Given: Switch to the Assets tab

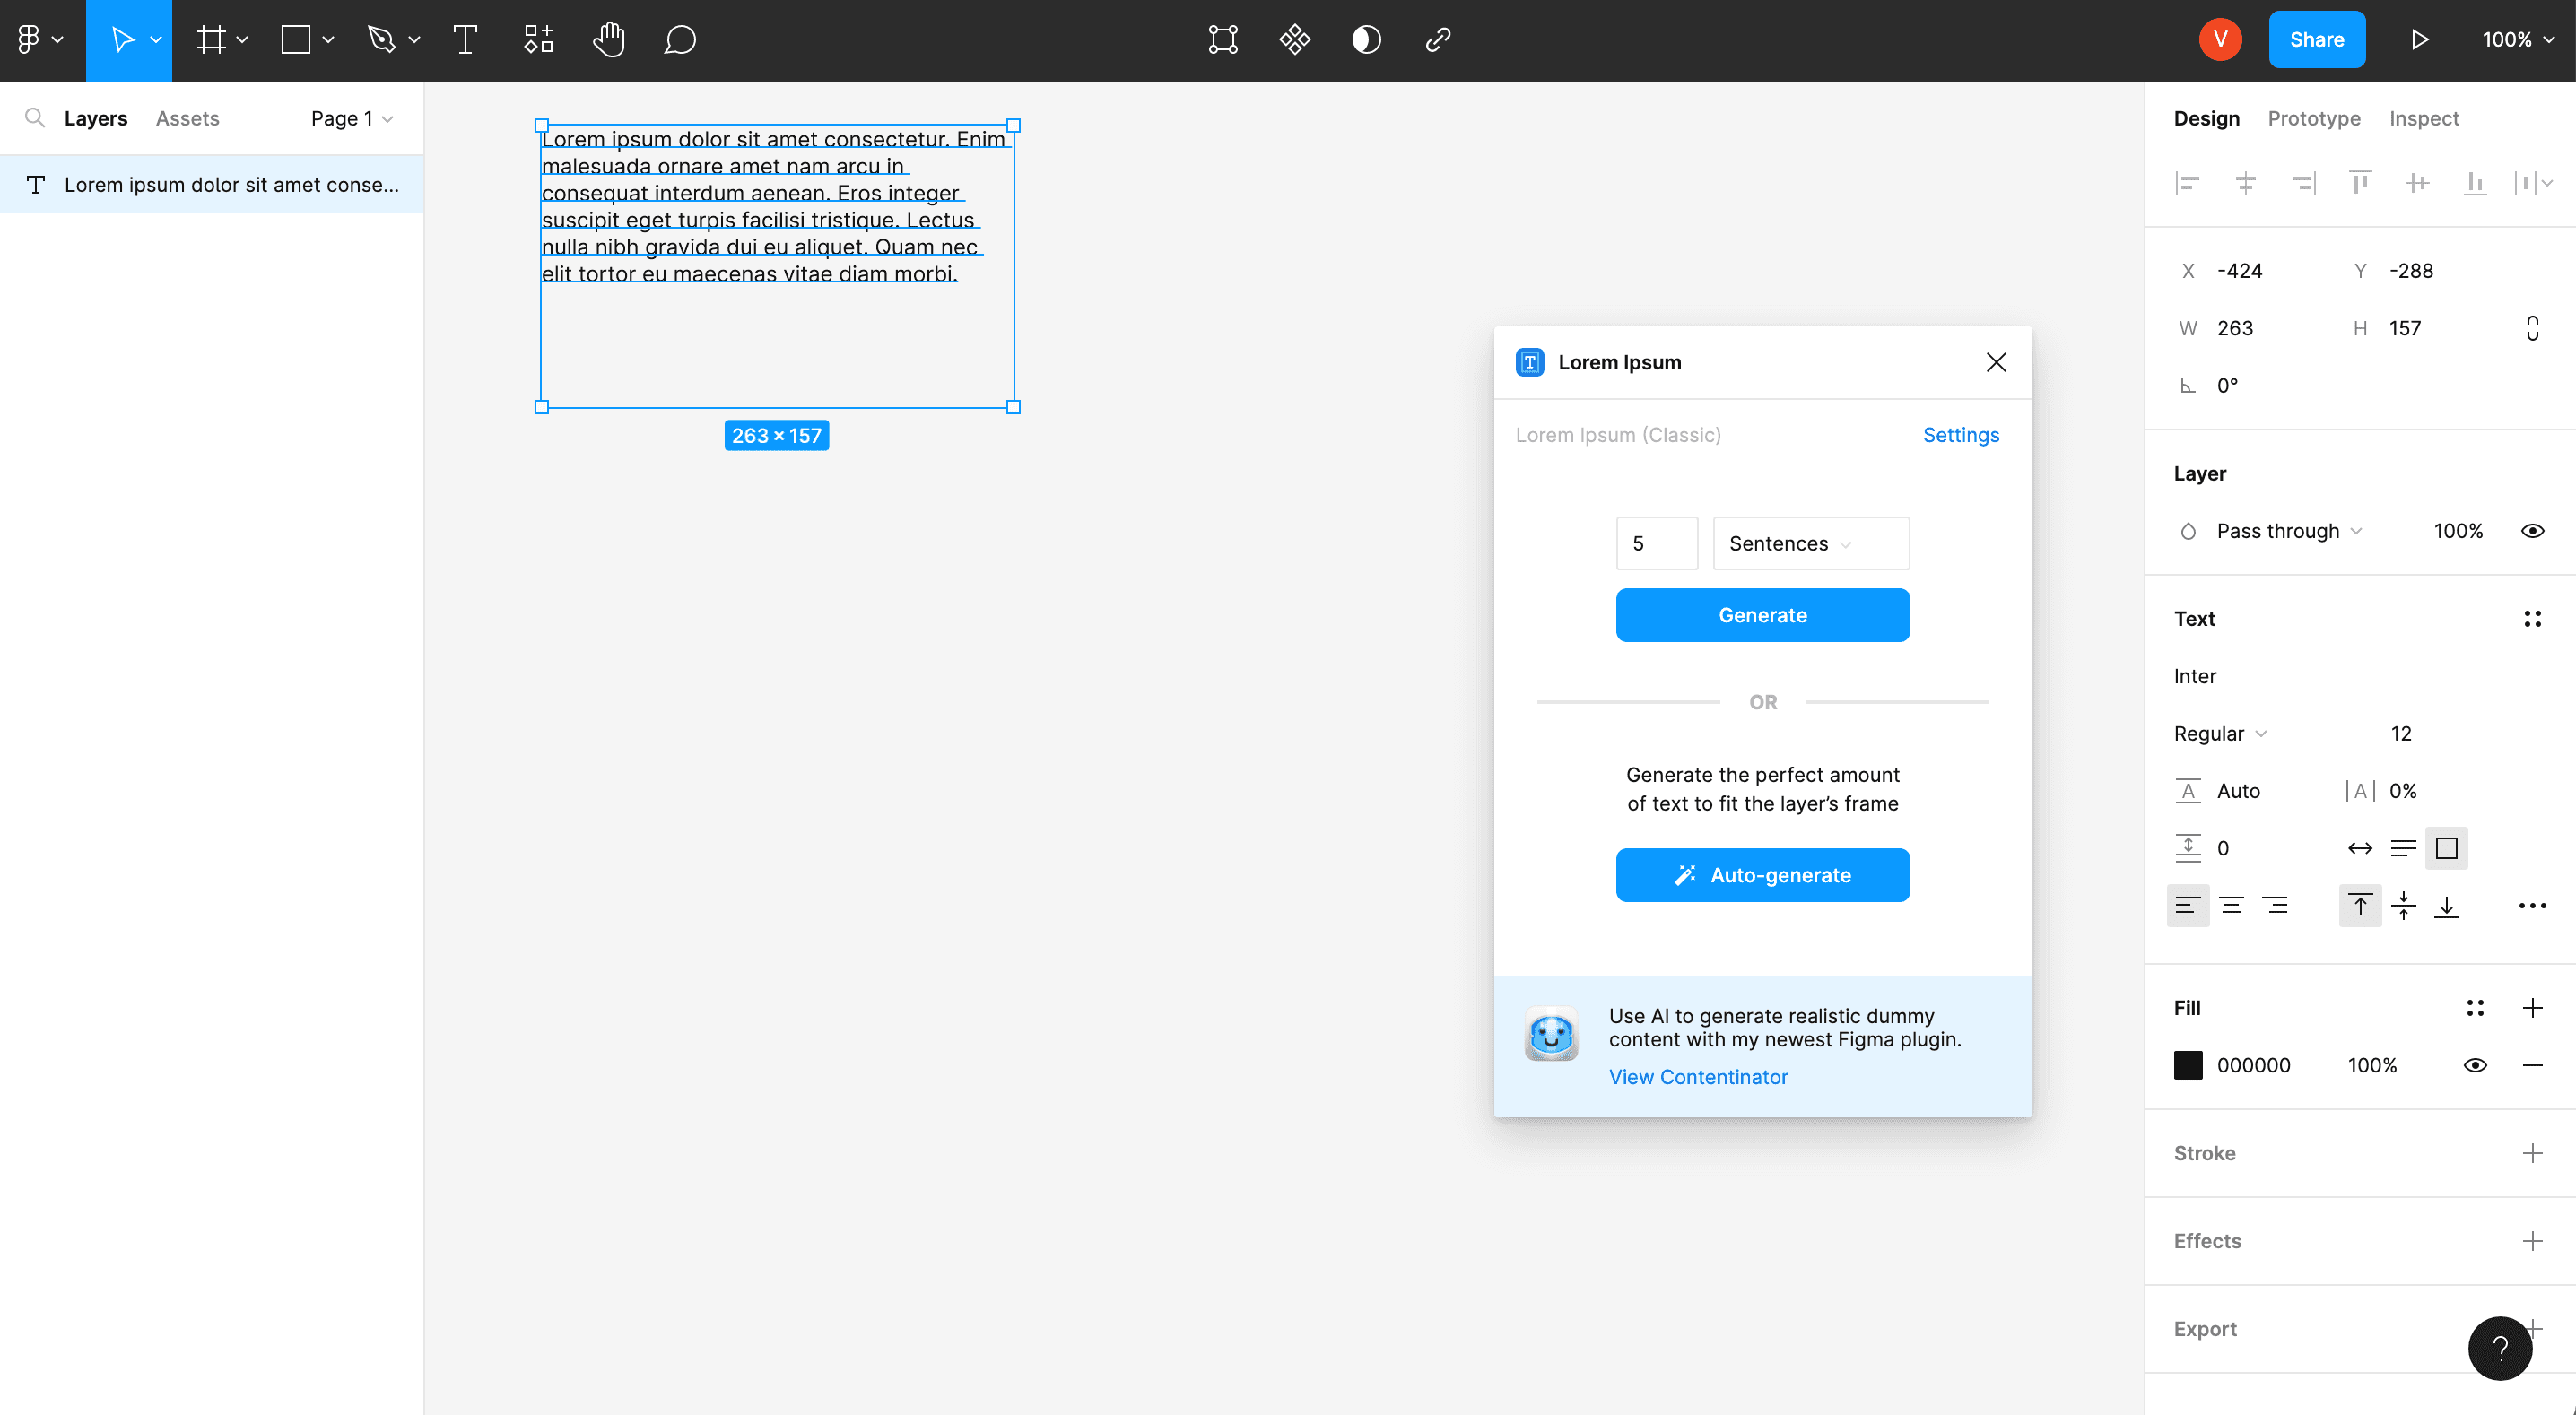Looking at the screenshot, I should click(187, 118).
